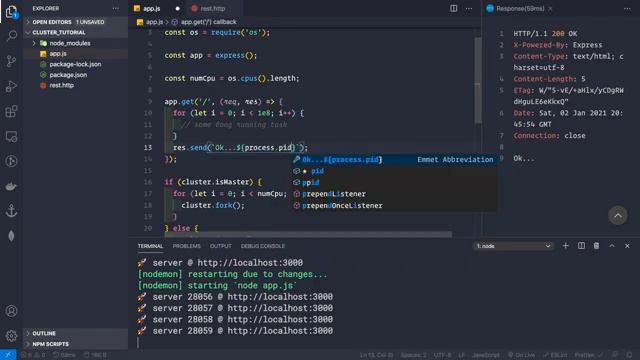Select the 'ppid' autocomplete suggestion
This screenshot has width=640, height=360.
(394, 182)
